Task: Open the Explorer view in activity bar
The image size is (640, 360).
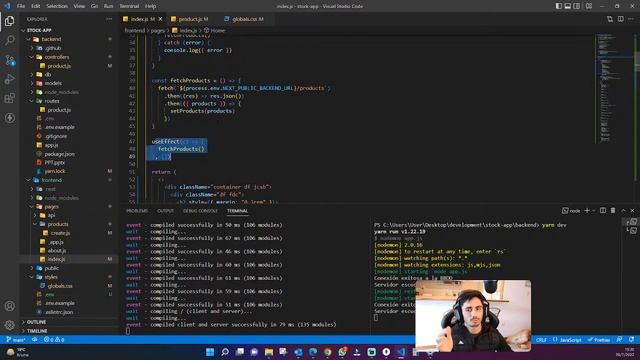Action: pos(9,21)
